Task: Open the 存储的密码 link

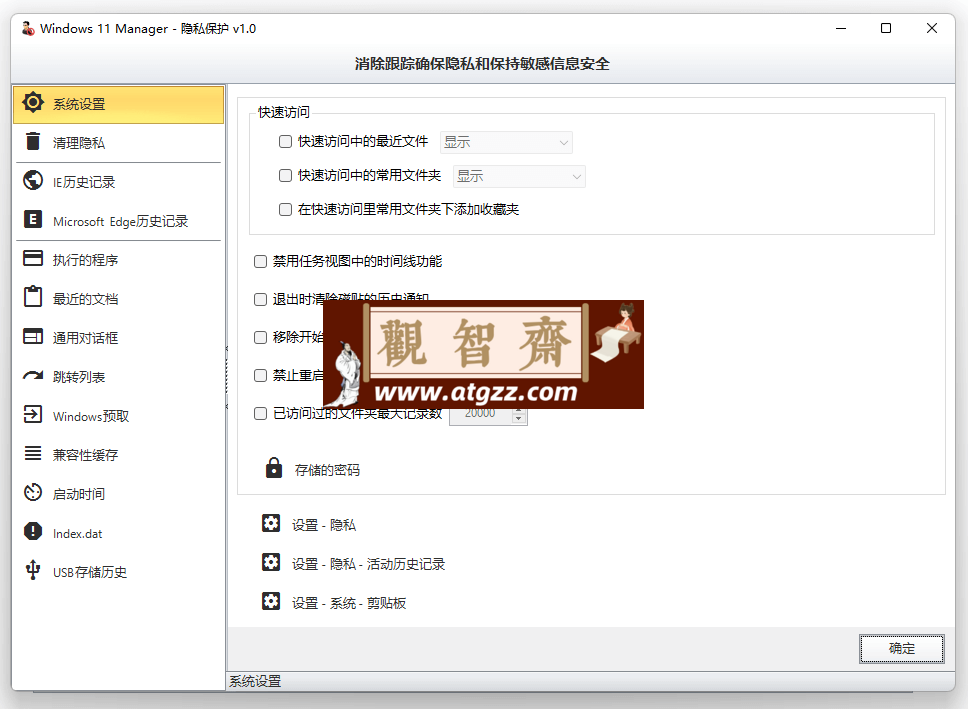Action: coord(327,470)
